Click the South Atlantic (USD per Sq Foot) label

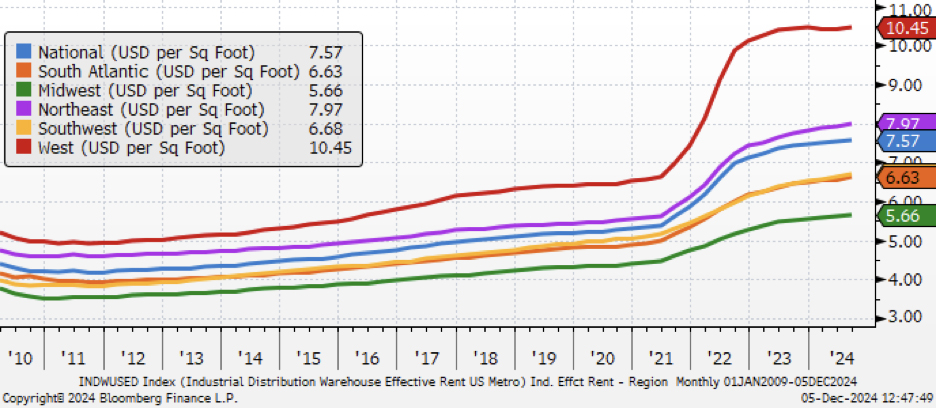(169, 72)
